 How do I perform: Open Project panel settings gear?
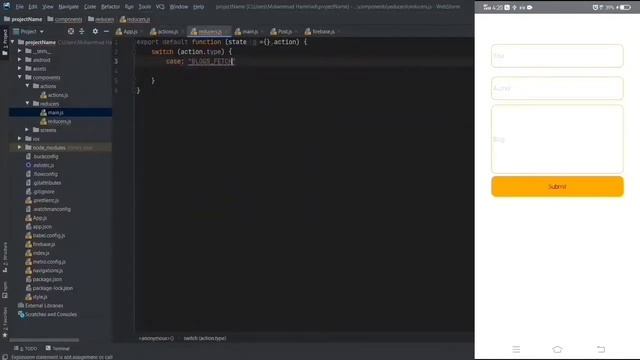(x=95, y=31)
